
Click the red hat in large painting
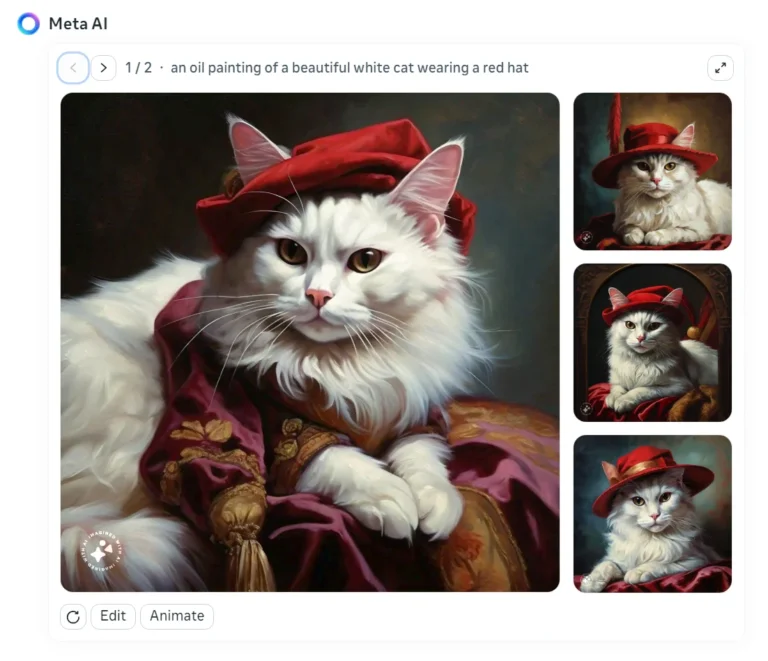click(x=330, y=170)
